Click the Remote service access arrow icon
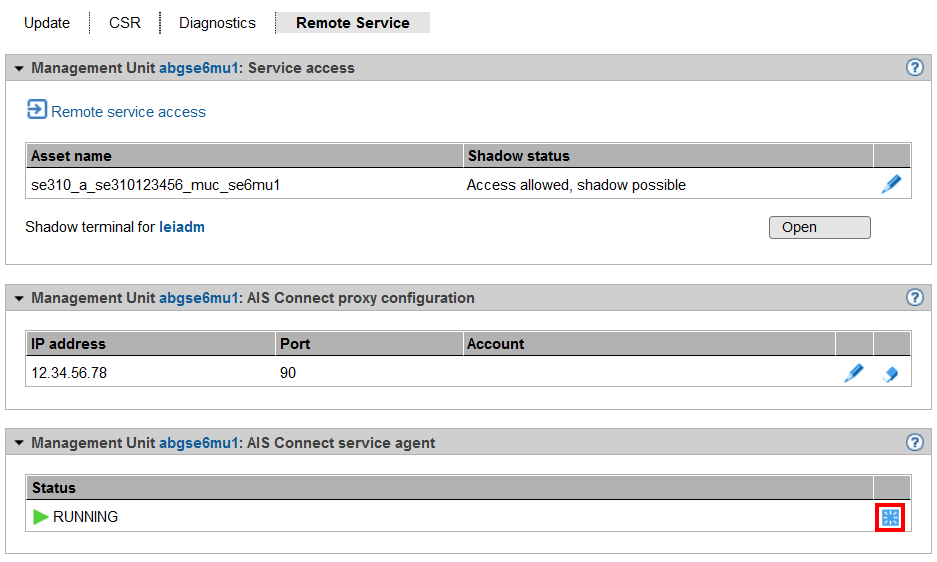 coord(37,110)
